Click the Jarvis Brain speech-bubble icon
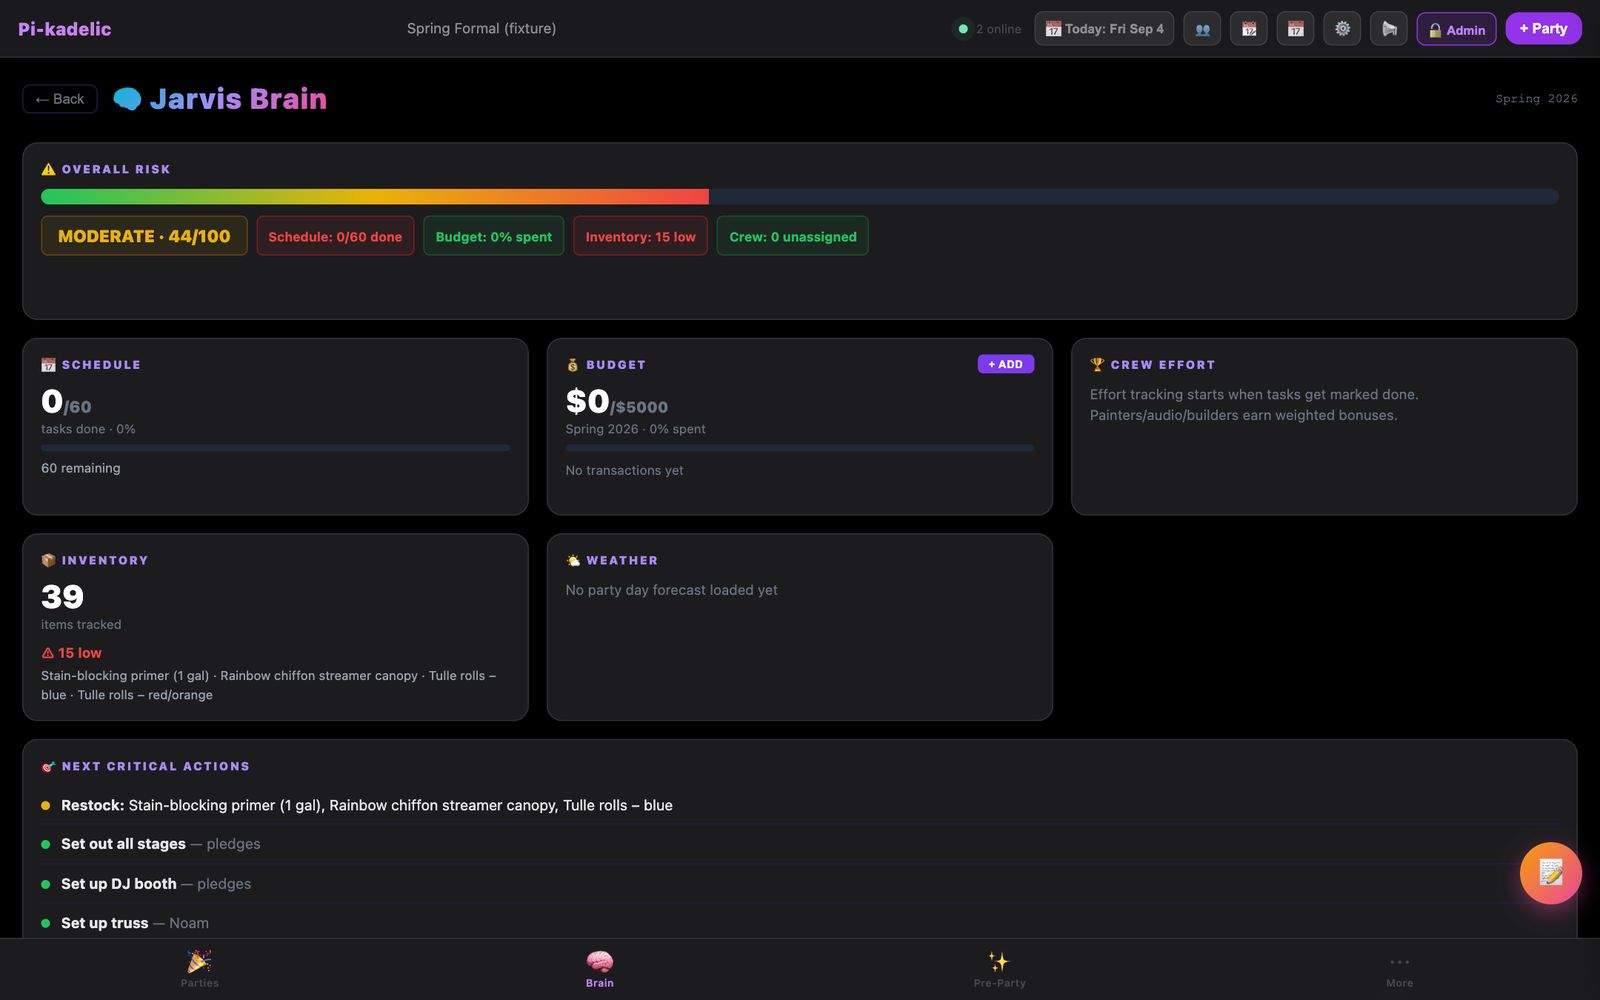The height and width of the screenshot is (1000, 1600). [127, 99]
